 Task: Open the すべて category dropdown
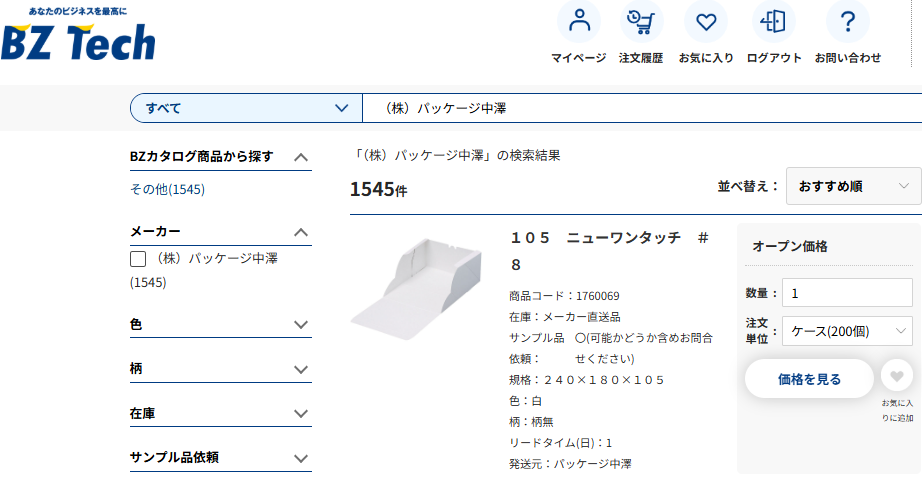[x=246, y=108]
